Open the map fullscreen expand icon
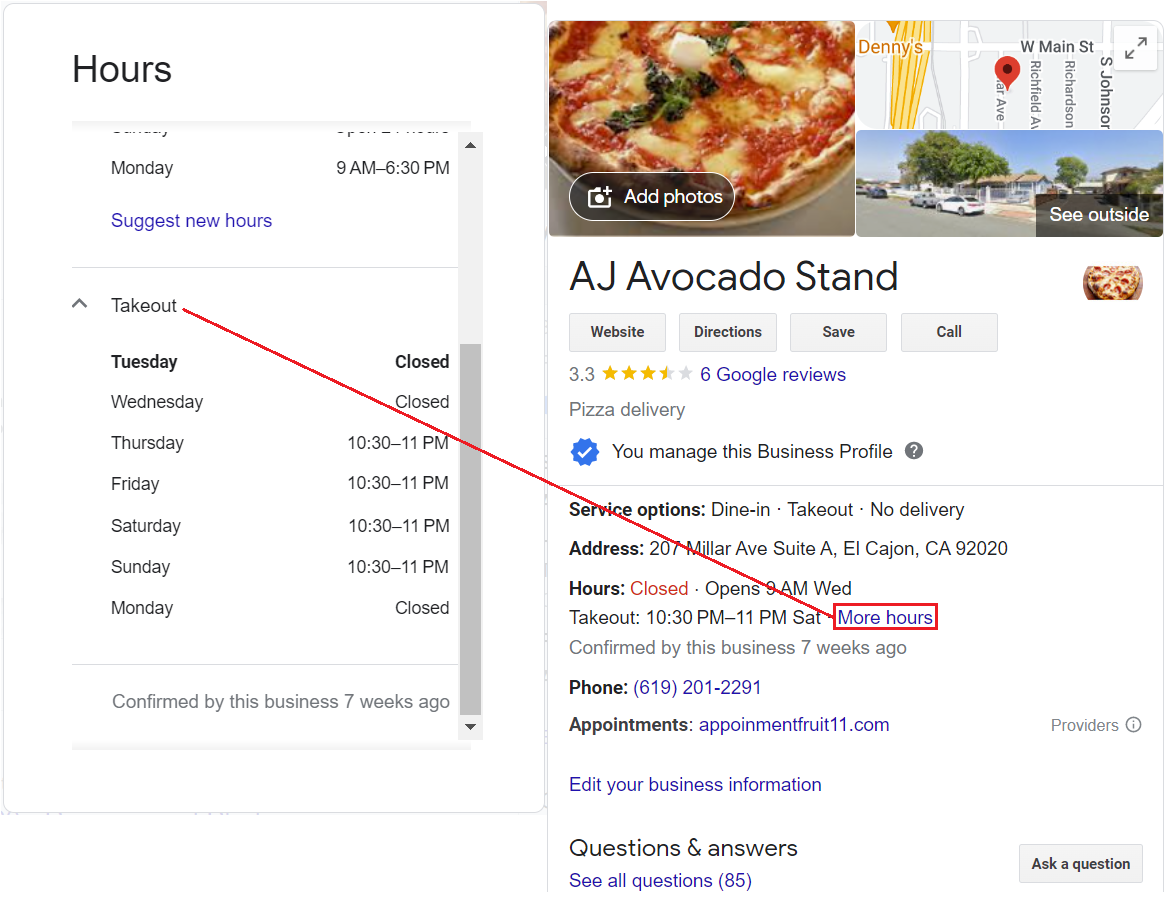This screenshot has width=1168, height=903. [x=1135, y=48]
